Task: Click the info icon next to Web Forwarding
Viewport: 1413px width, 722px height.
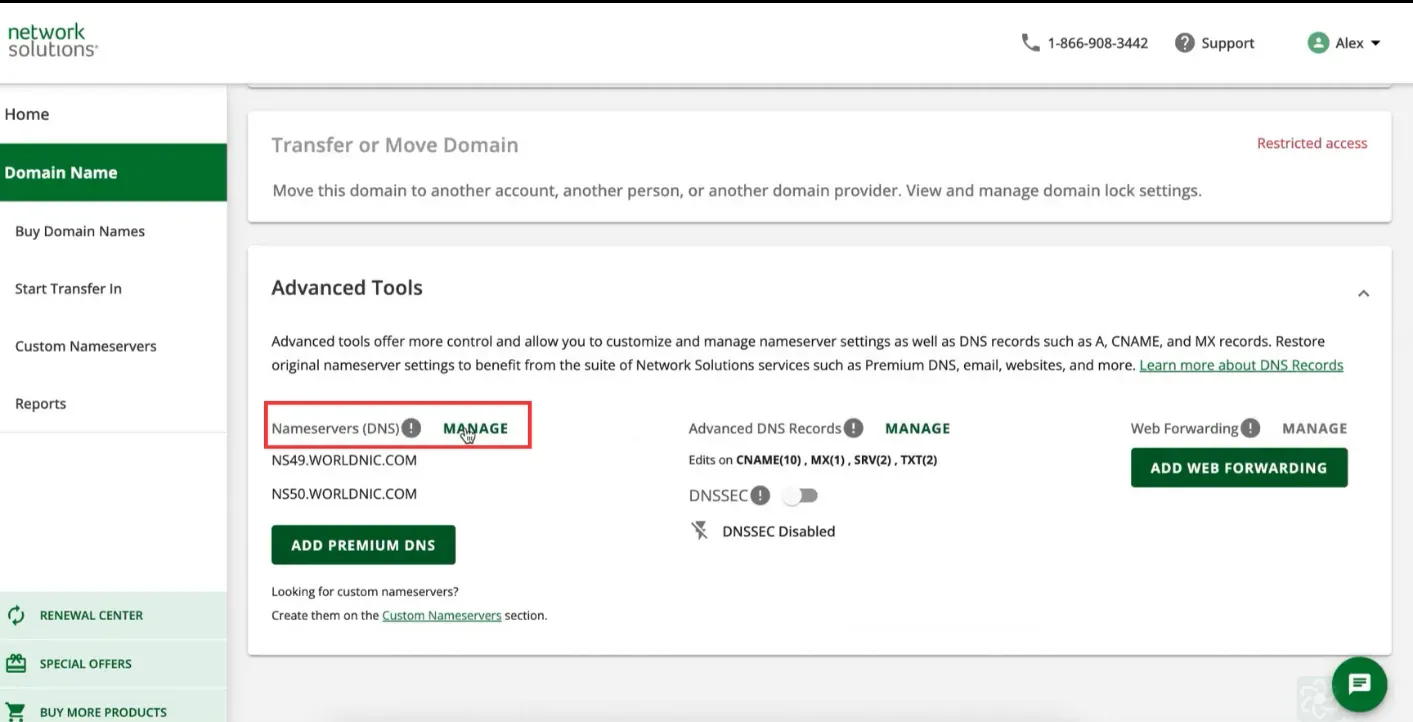Action: (1250, 428)
